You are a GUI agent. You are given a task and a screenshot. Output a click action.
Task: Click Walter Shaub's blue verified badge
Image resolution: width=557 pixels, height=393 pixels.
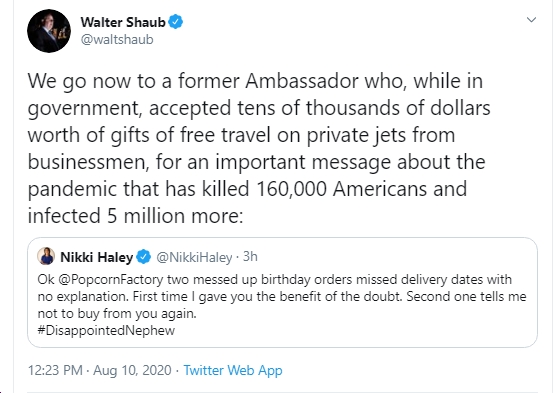coord(175,22)
